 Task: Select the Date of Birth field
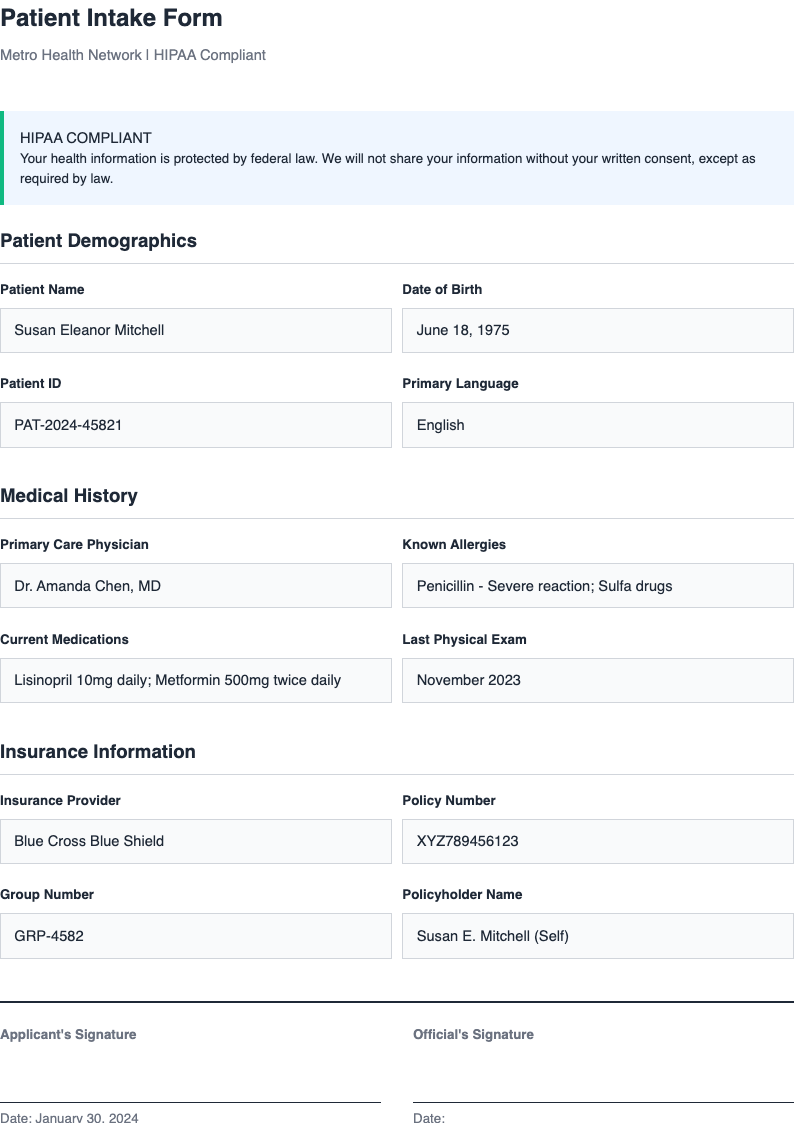pos(597,330)
